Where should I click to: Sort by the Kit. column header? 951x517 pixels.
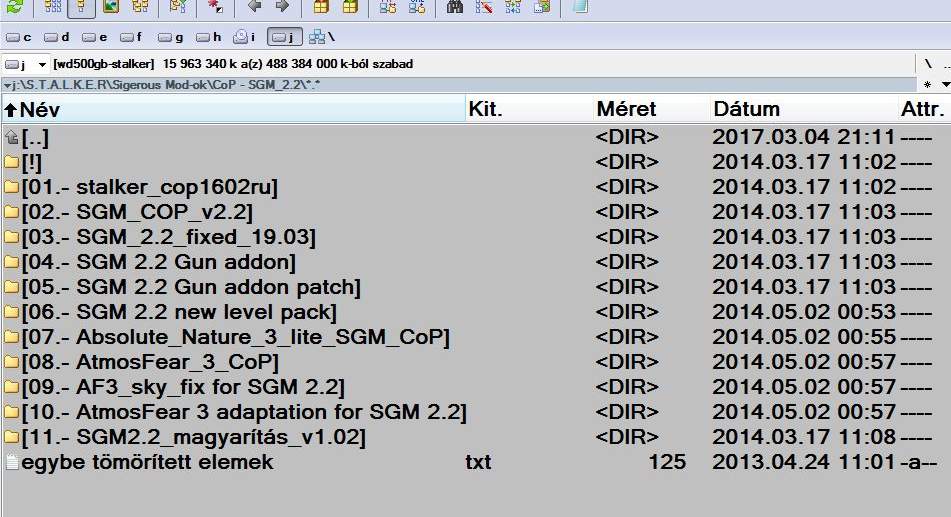tap(529, 110)
